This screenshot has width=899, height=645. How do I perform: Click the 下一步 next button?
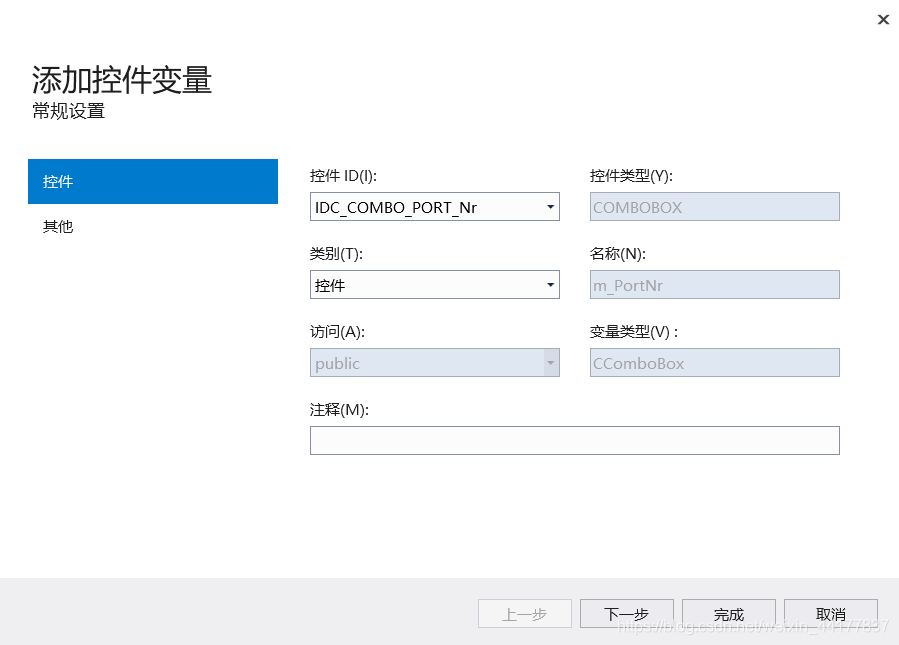pyautogui.click(x=627, y=614)
